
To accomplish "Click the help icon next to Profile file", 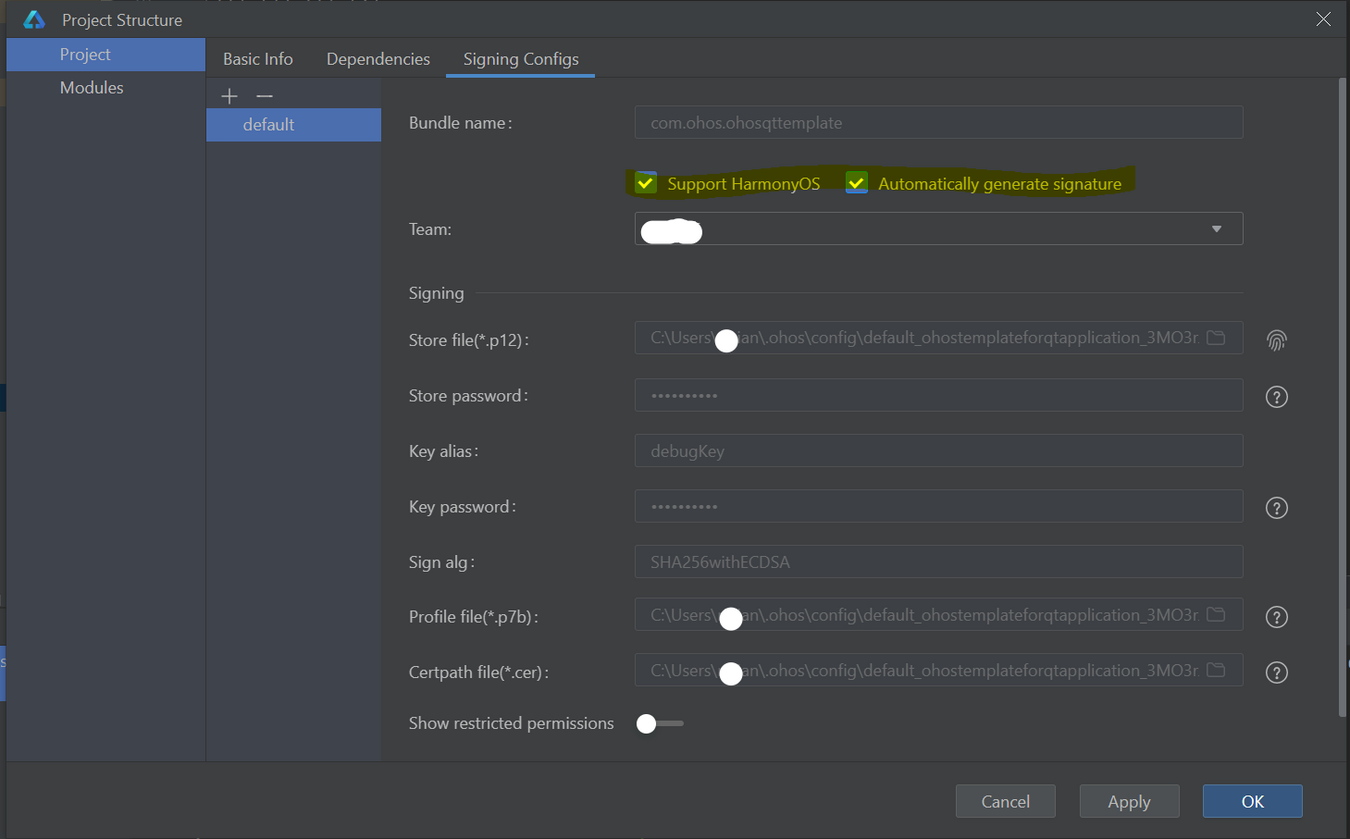I will click(x=1276, y=617).
